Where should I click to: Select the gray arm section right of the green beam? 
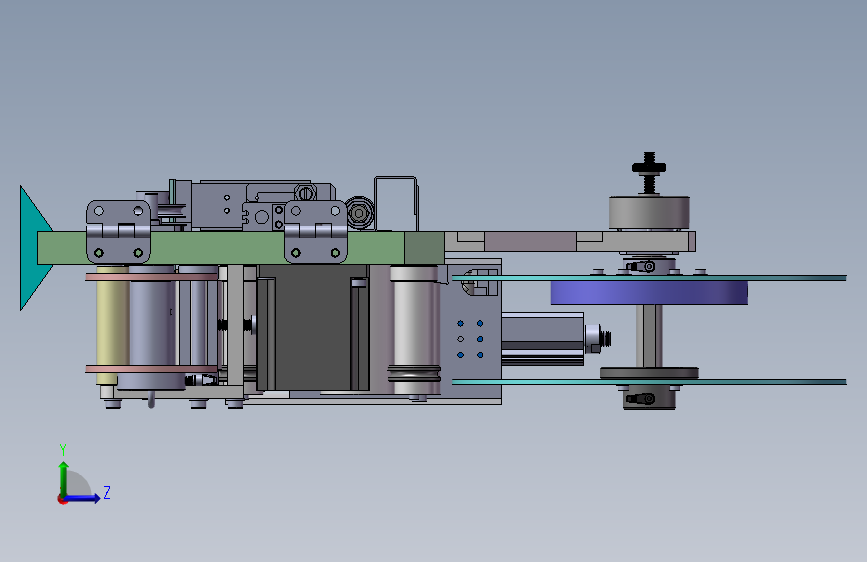tap(570, 242)
